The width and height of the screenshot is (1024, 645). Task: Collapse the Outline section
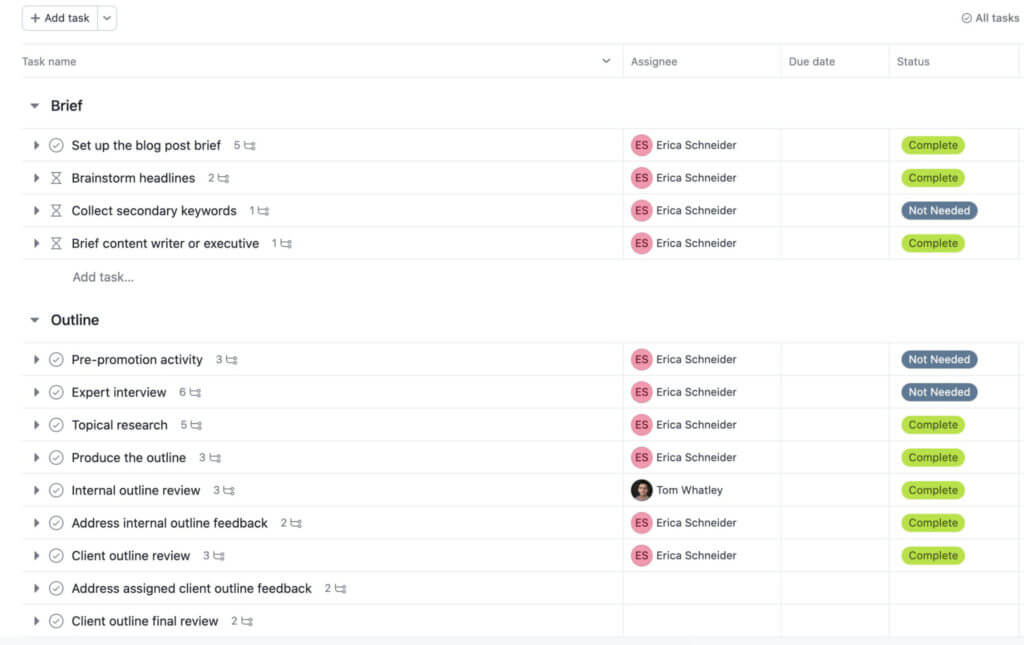pos(35,319)
